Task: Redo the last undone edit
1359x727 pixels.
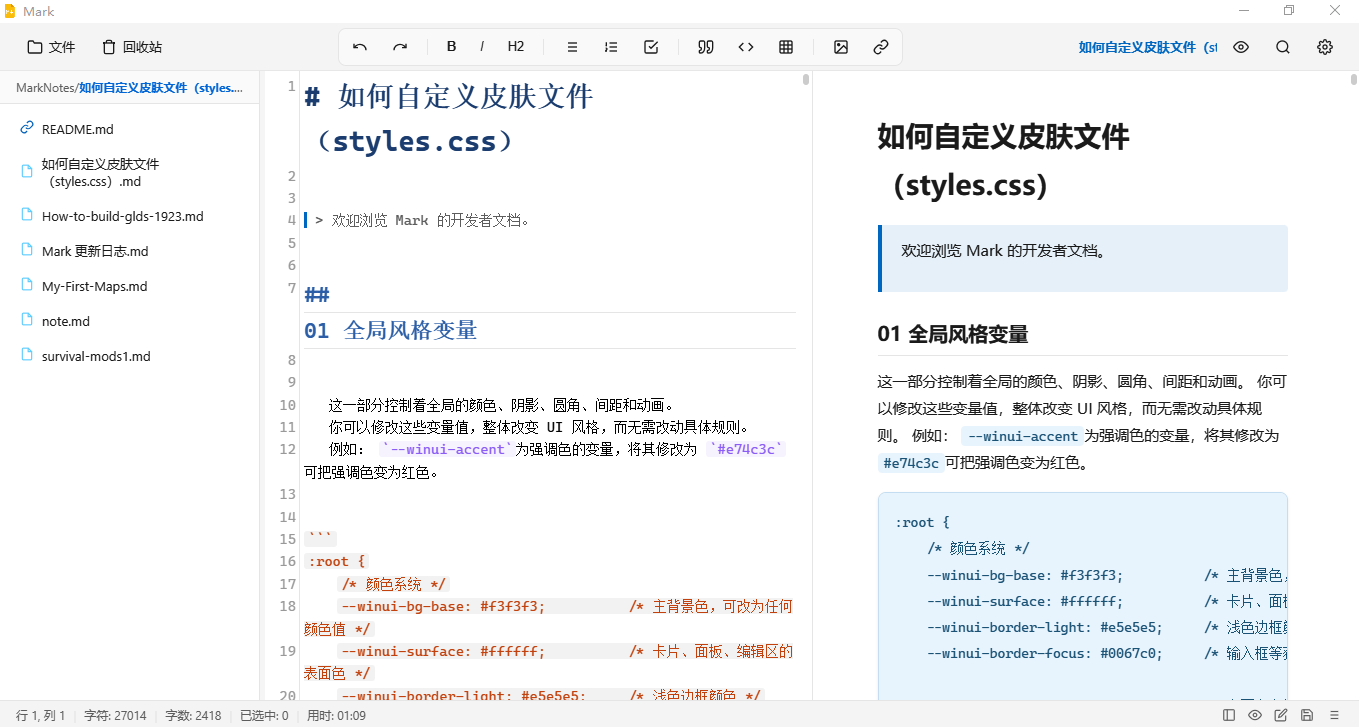Action: point(400,47)
